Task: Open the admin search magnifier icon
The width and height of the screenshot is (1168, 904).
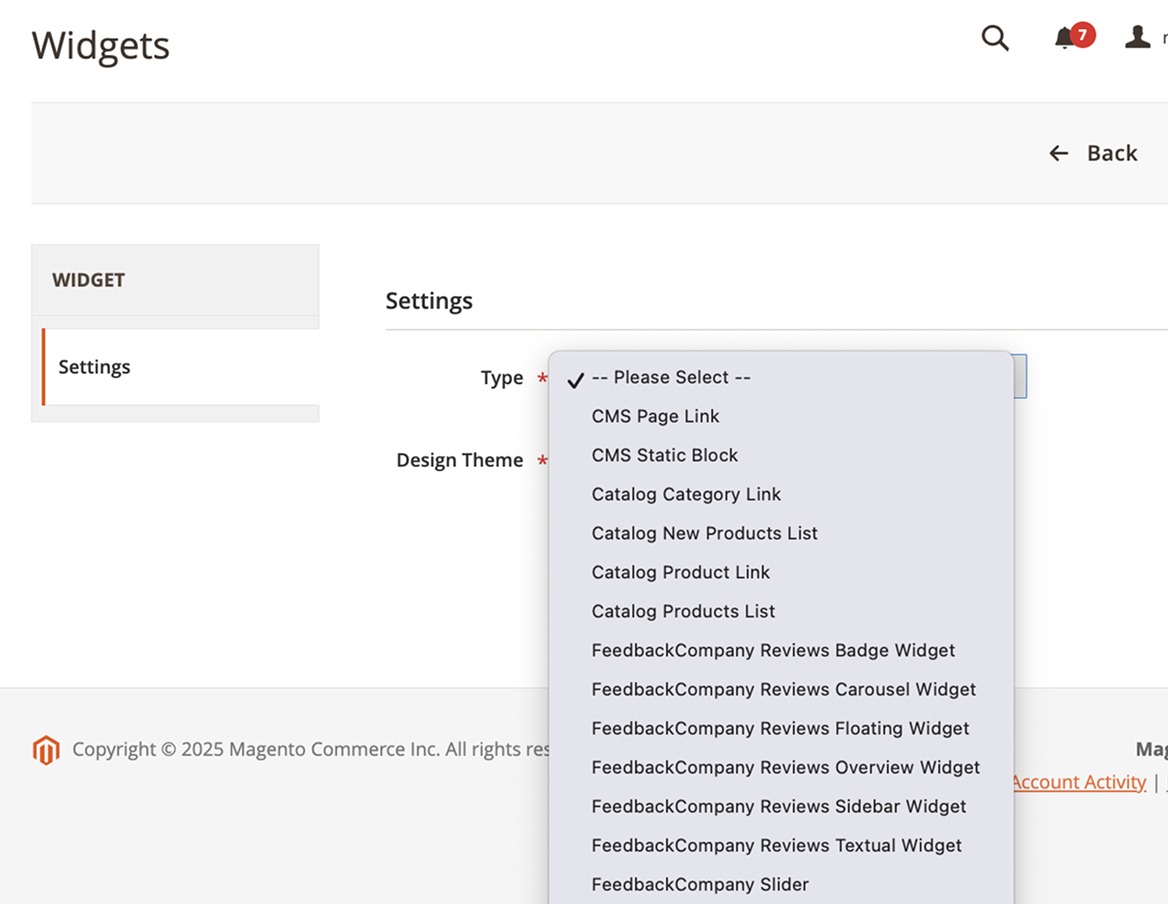Action: coord(994,37)
